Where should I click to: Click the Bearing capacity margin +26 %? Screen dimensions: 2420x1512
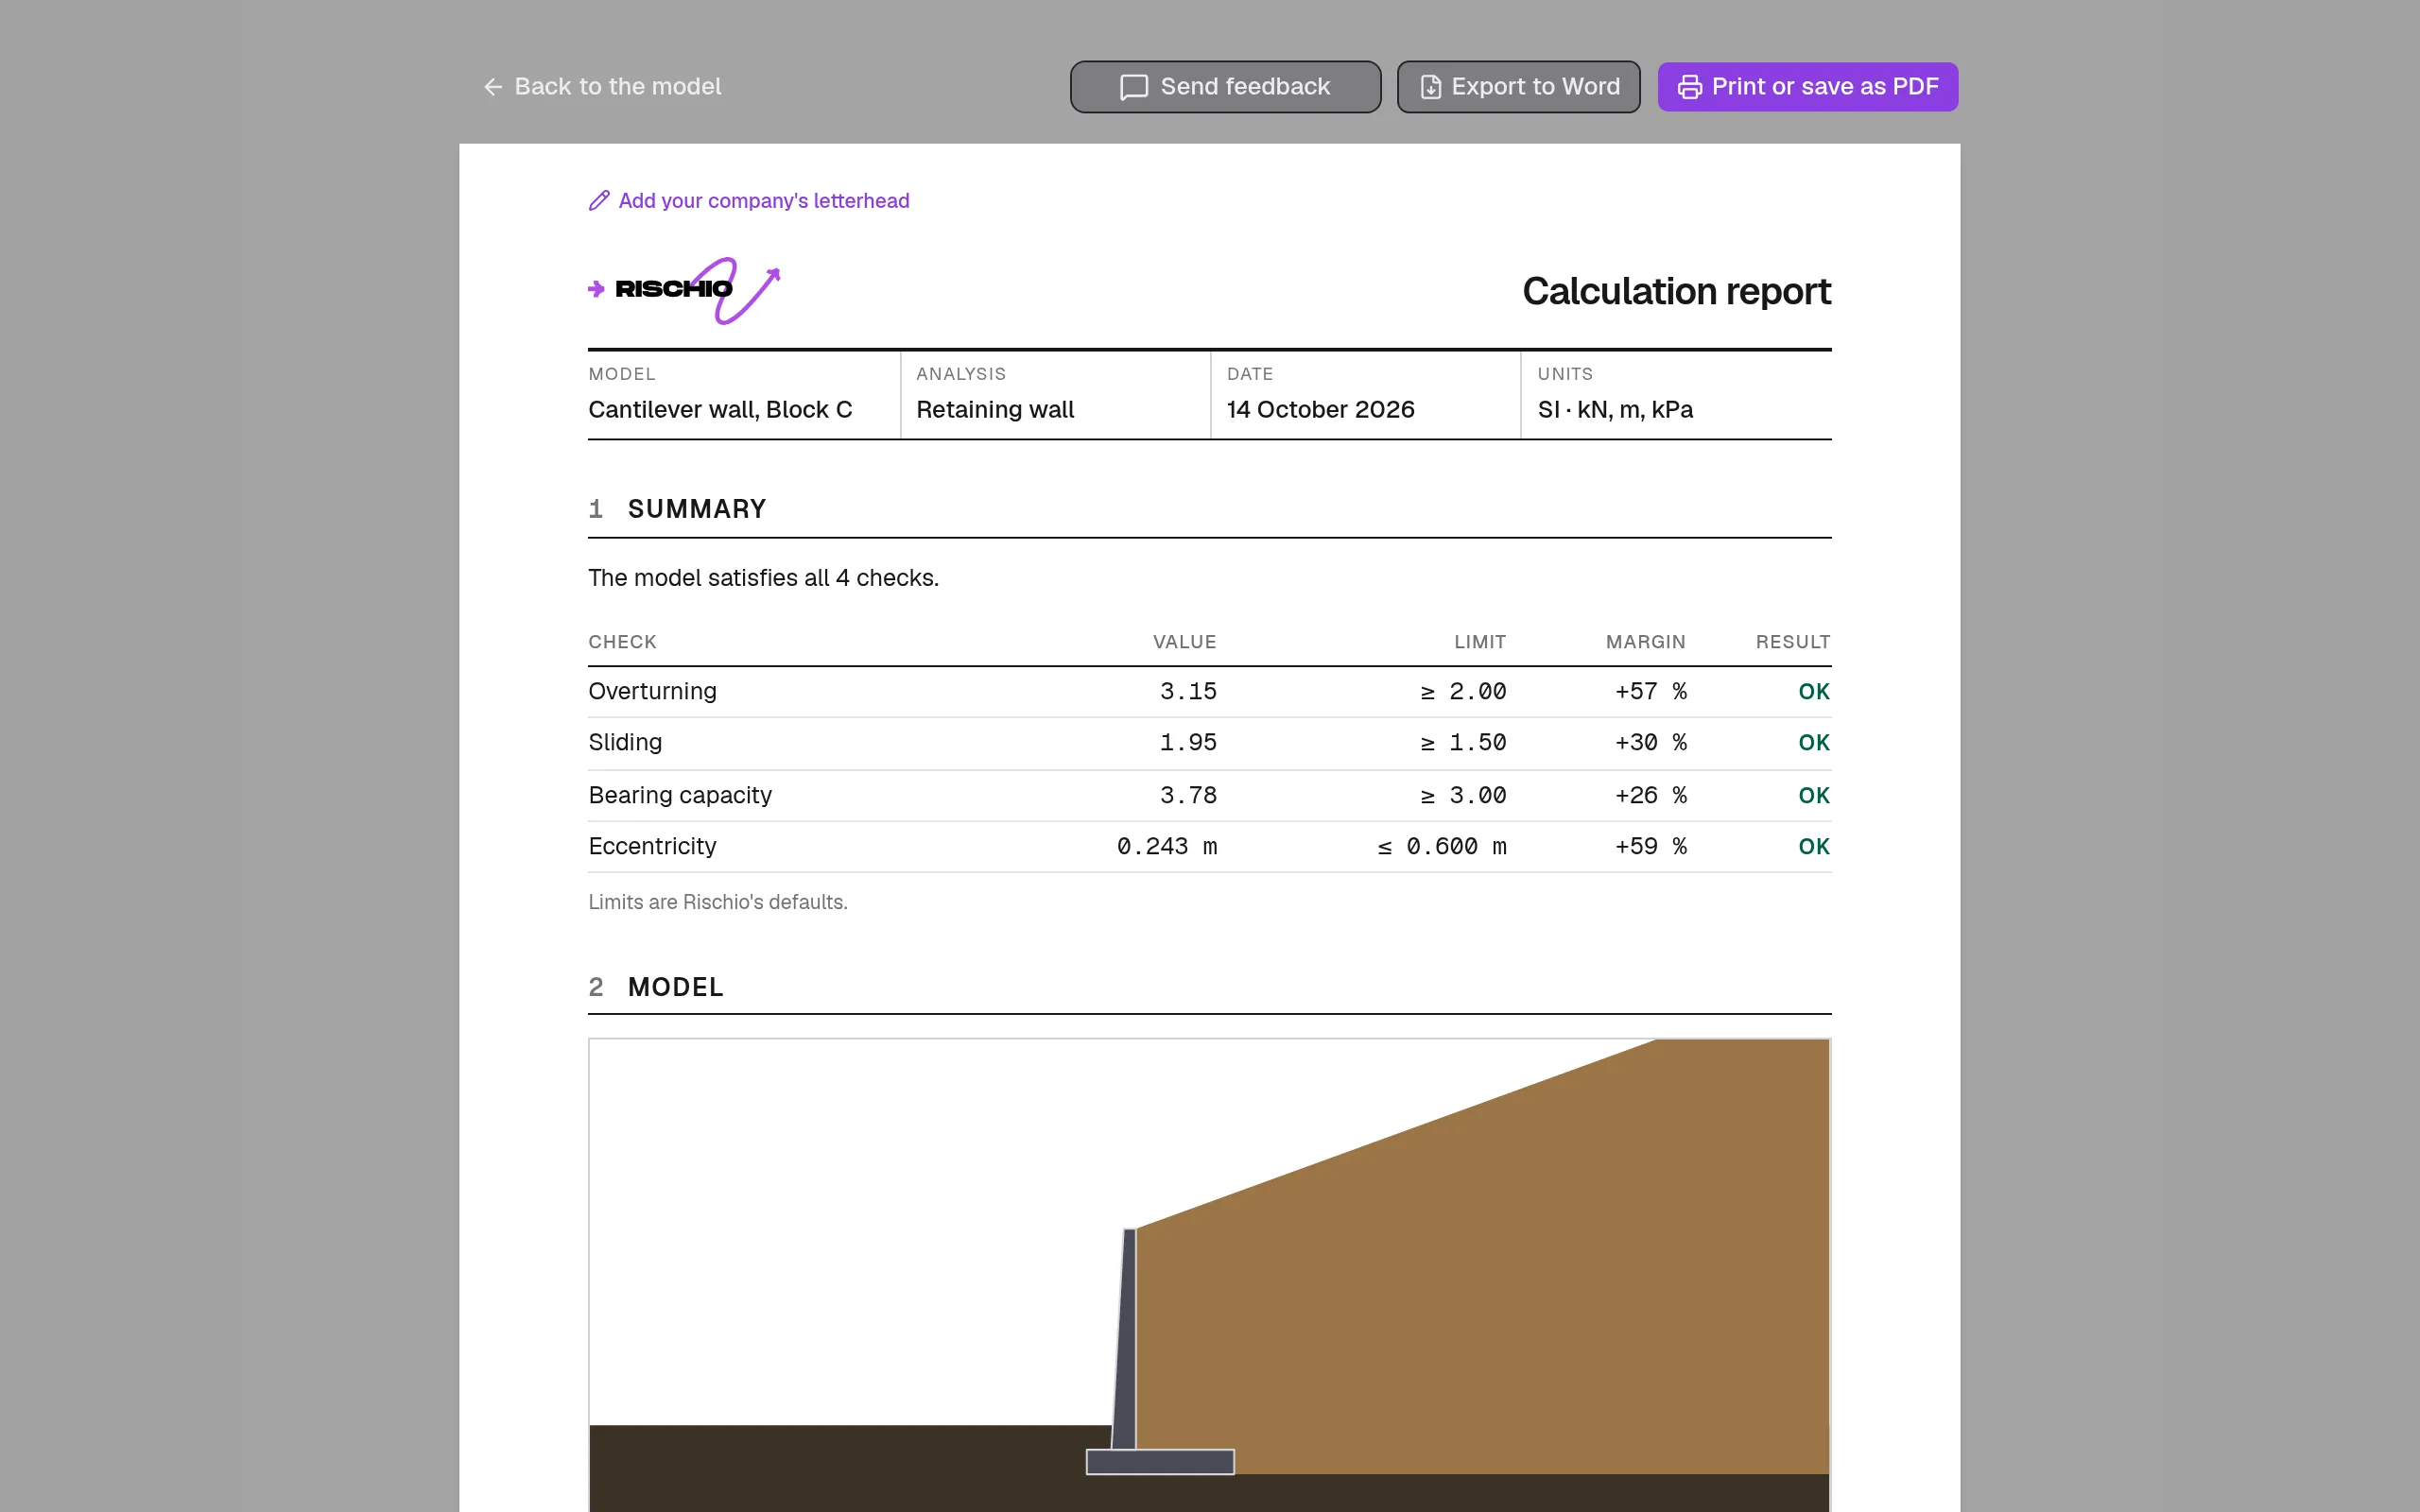point(1651,796)
